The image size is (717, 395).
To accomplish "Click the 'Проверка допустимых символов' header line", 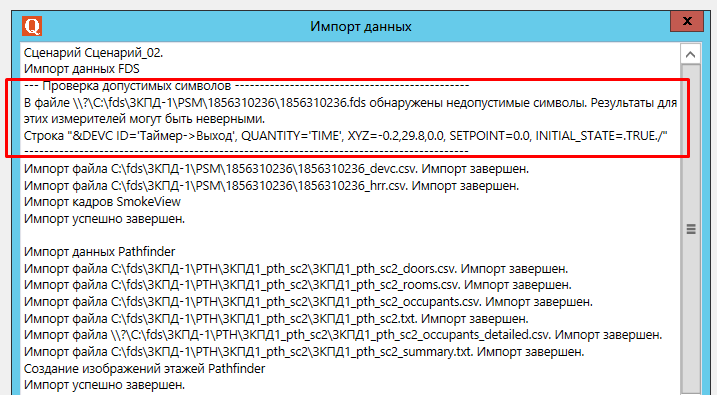I will coord(246,86).
